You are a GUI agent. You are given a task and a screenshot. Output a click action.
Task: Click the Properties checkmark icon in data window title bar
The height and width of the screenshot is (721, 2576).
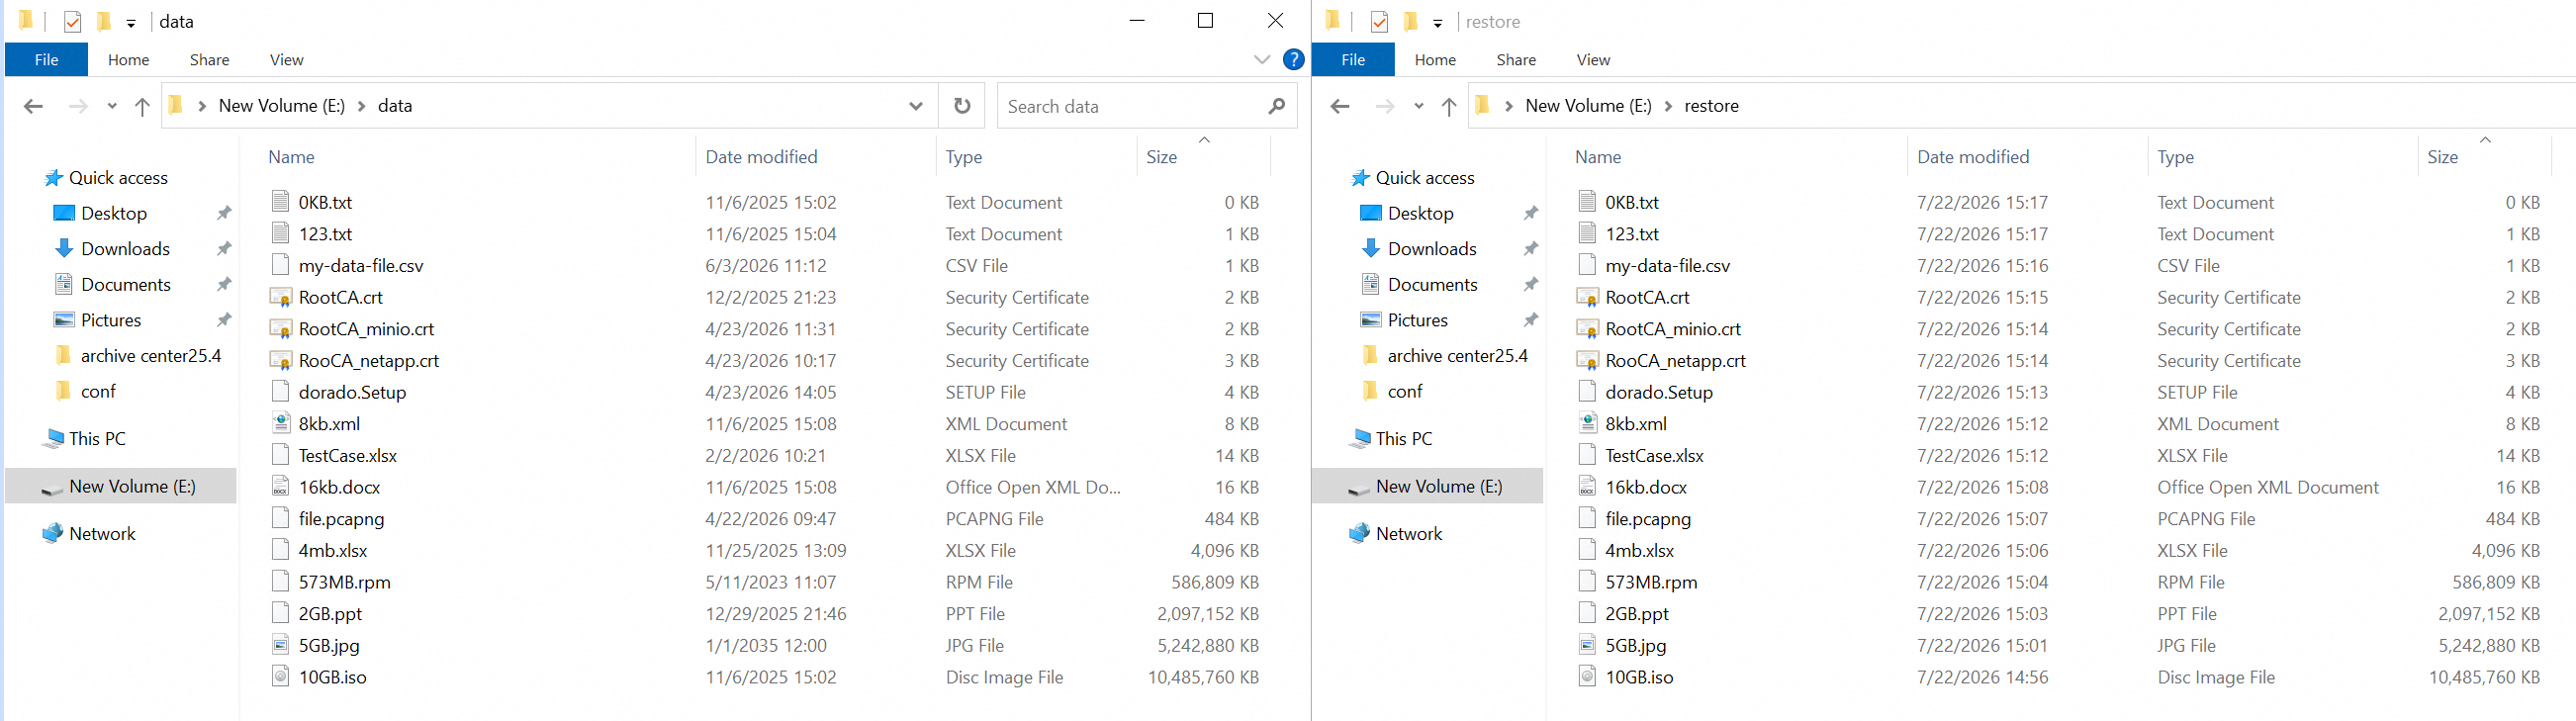tap(73, 21)
